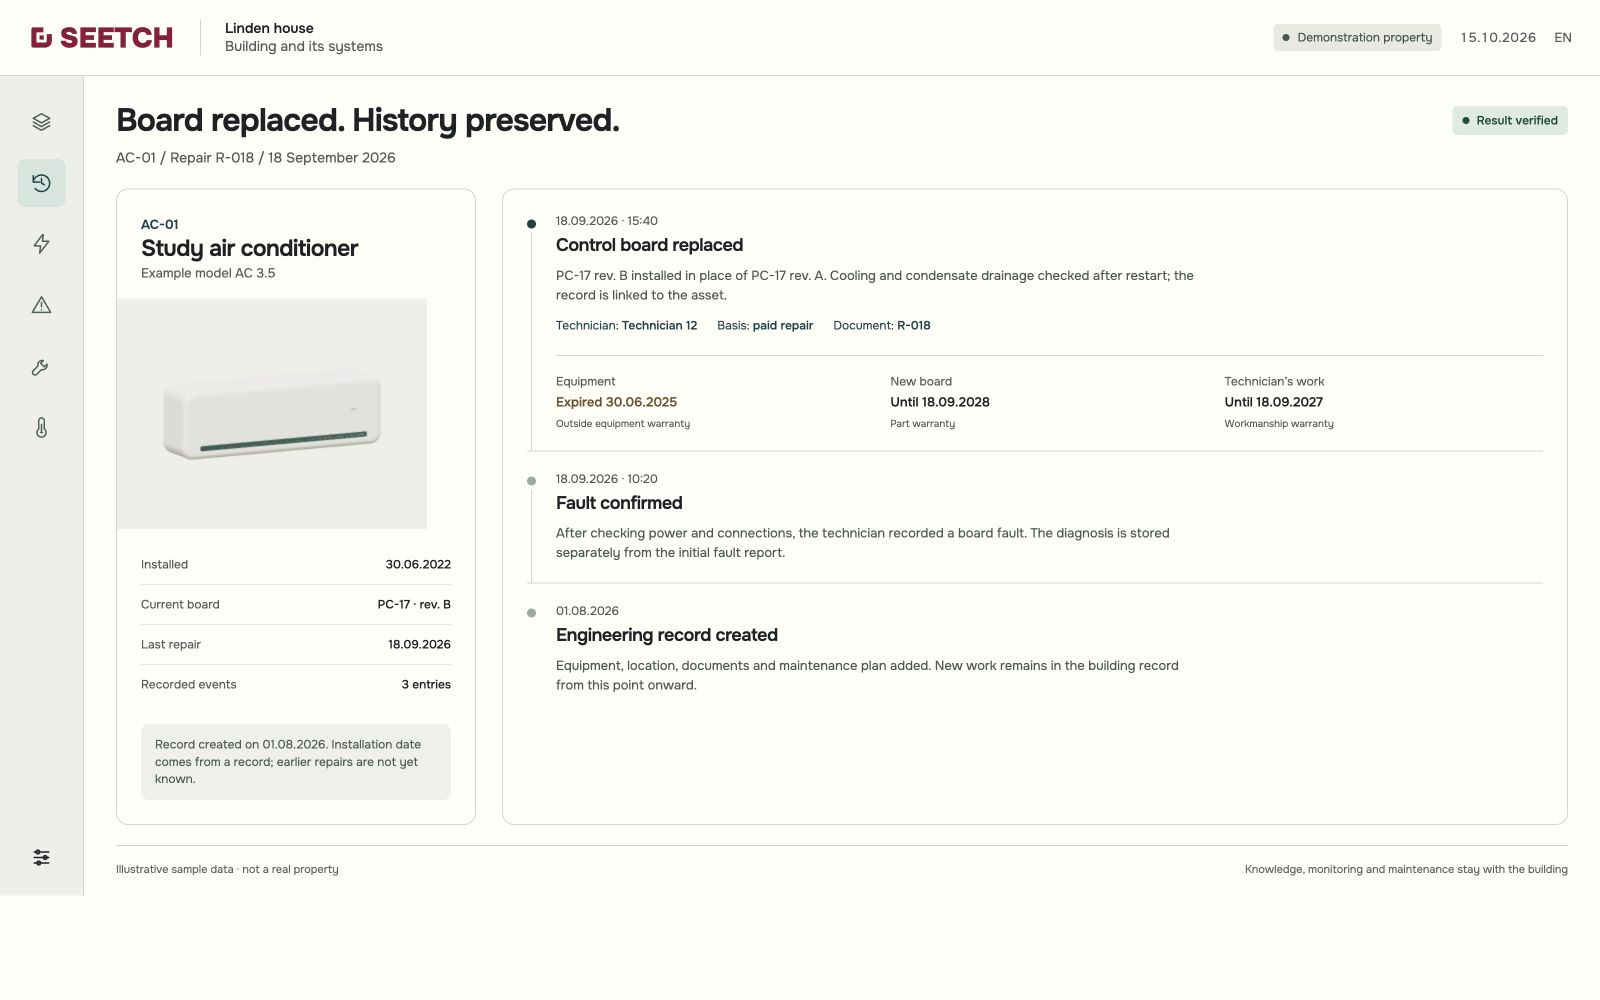Click the Until 18.09.2027 workmanship warranty
The image size is (1600, 1000).
[x=1274, y=402]
